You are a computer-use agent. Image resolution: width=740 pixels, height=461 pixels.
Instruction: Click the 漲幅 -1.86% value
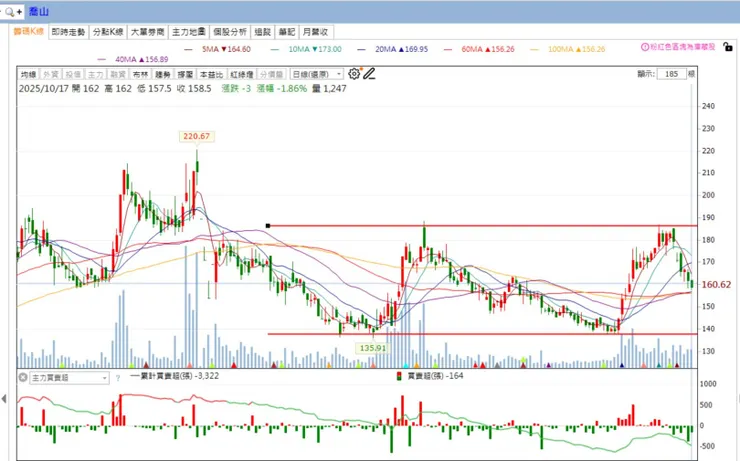(282, 89)
